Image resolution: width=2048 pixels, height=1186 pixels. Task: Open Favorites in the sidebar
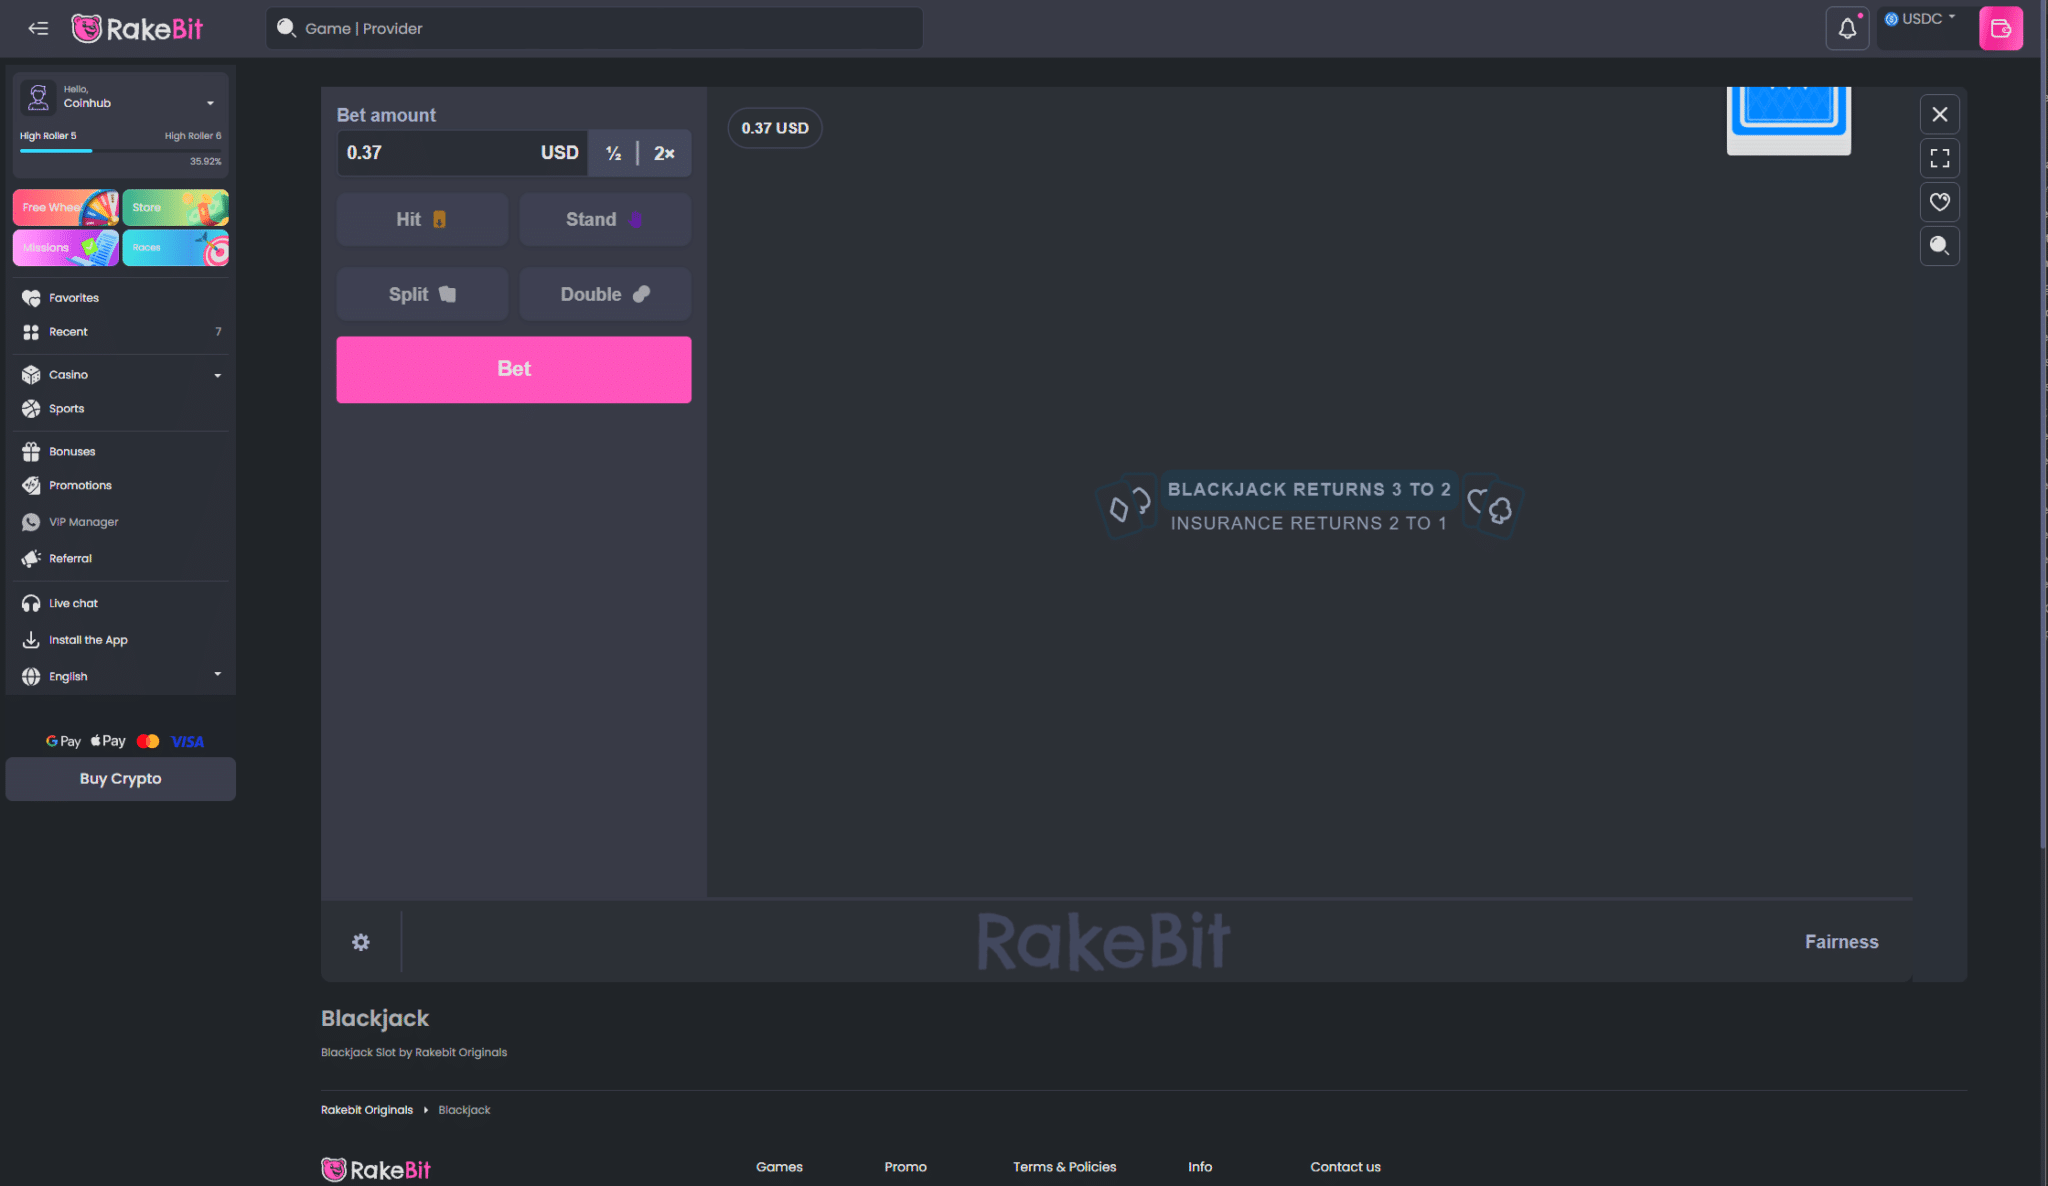121,298
